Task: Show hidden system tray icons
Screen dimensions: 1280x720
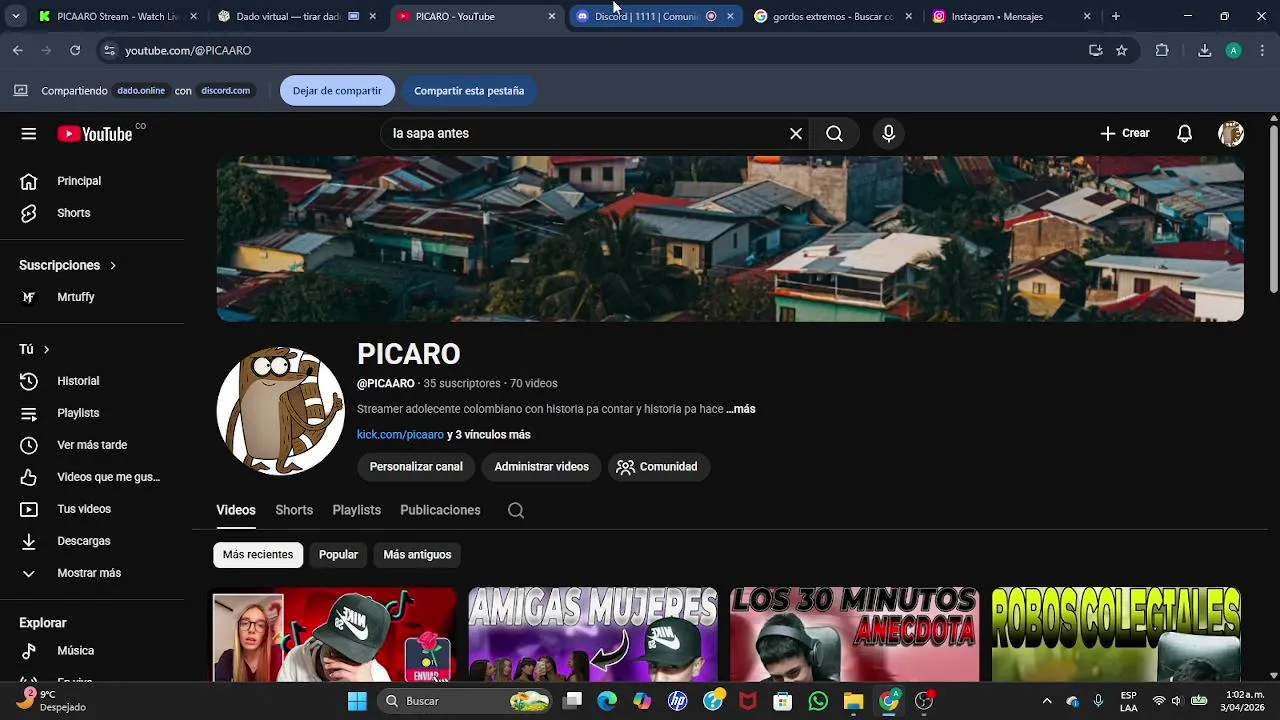Action: [x=1047, y=701]
